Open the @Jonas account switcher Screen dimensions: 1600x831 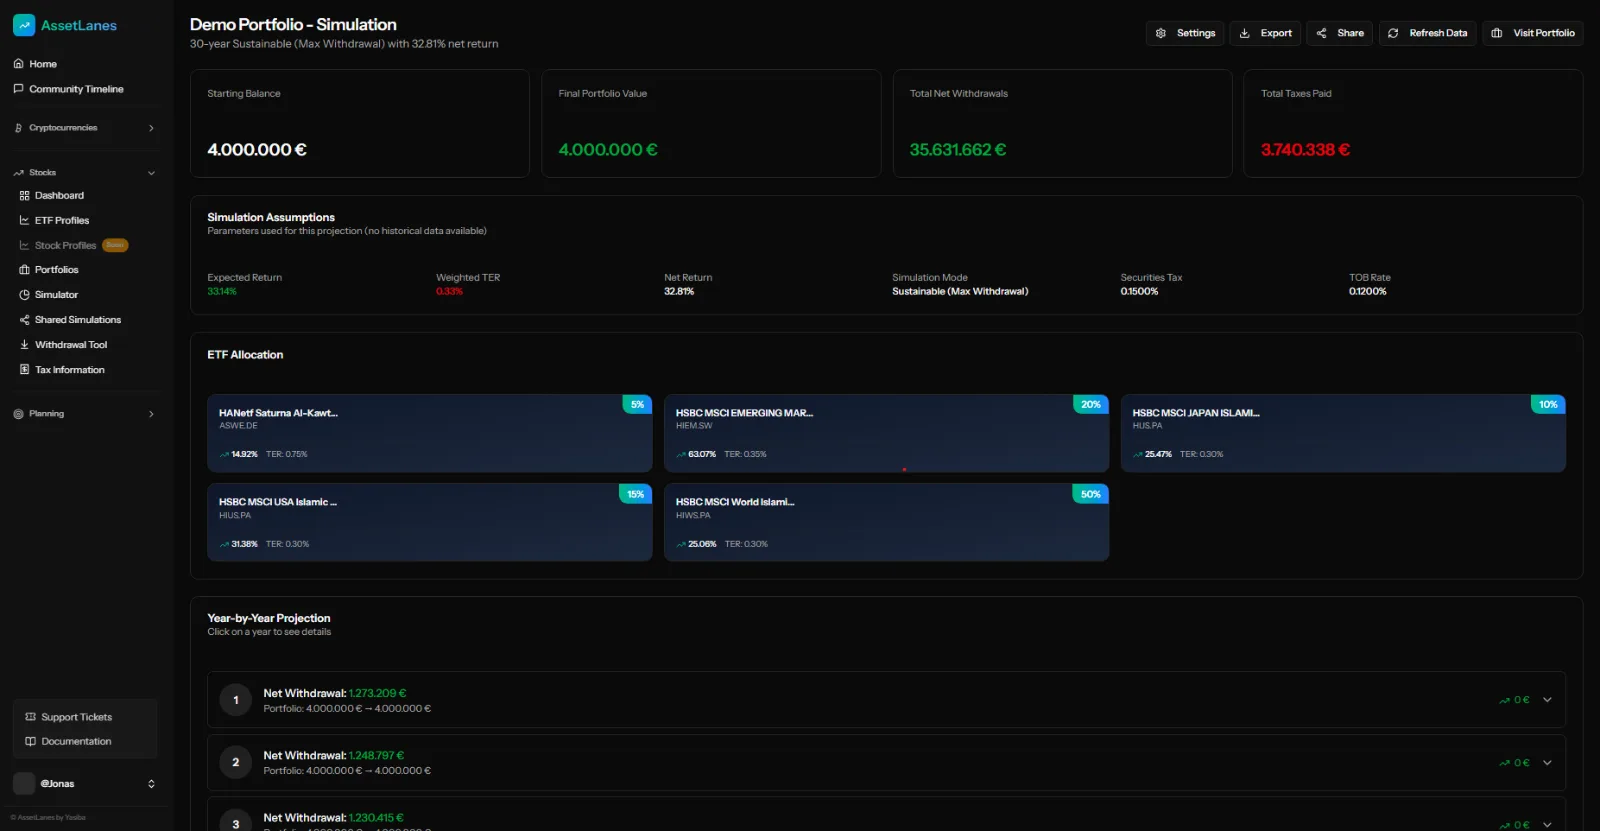[85, 784]
